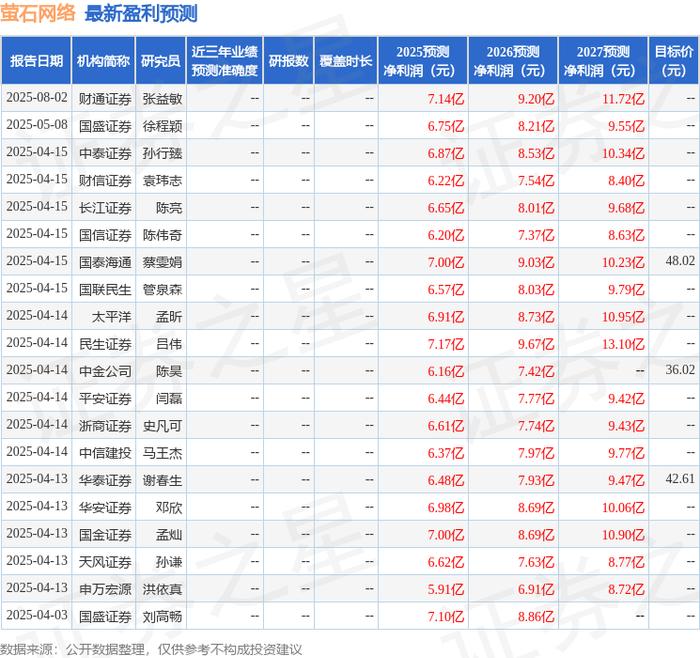This screenshot has height=658, width=700.
Task: Click the 萤石网络 title text
Action: click(38, 13)
